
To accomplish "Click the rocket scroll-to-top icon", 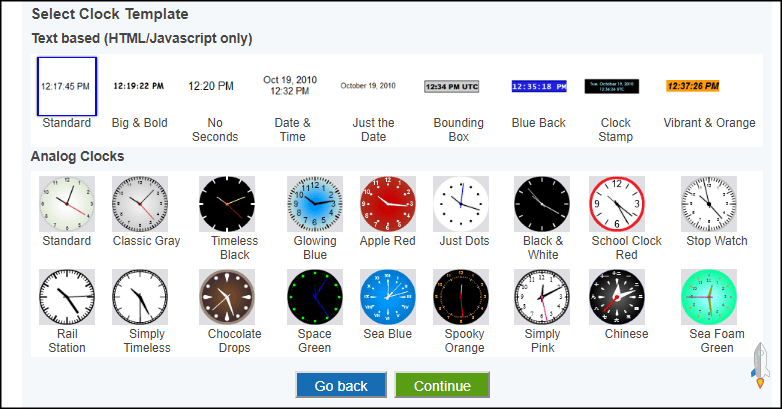I will pyautogui.click(x=760, y=366).
